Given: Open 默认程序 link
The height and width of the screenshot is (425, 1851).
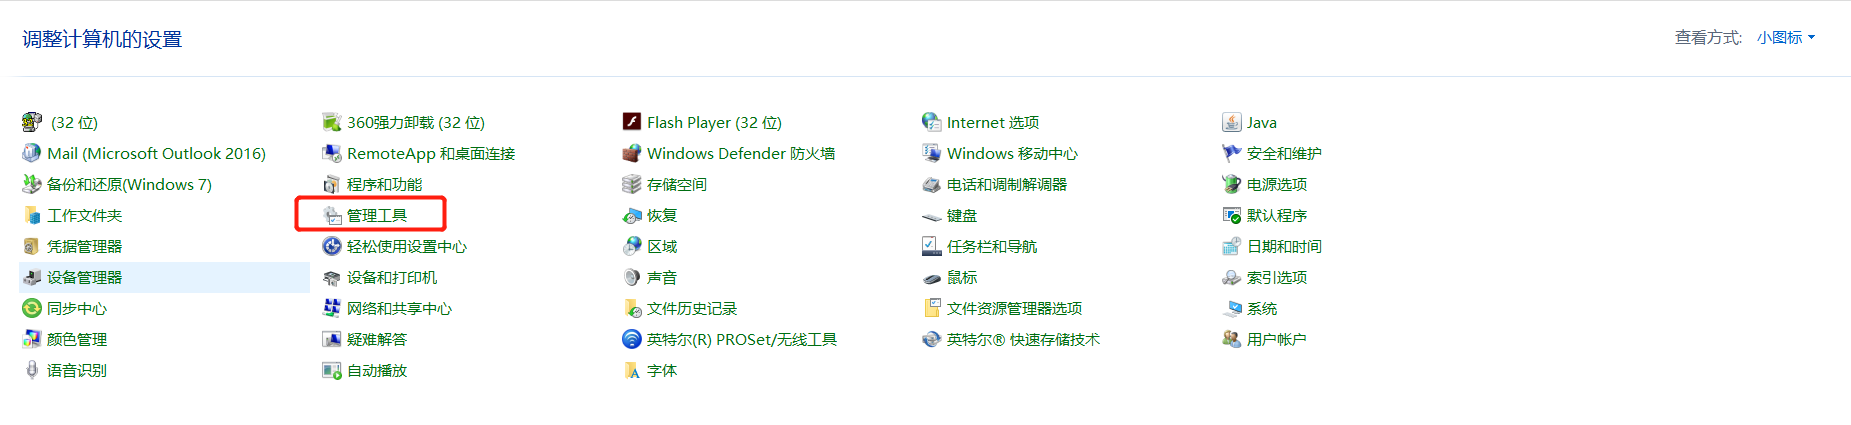Looking at the screenshot, I should point(1277,216).
